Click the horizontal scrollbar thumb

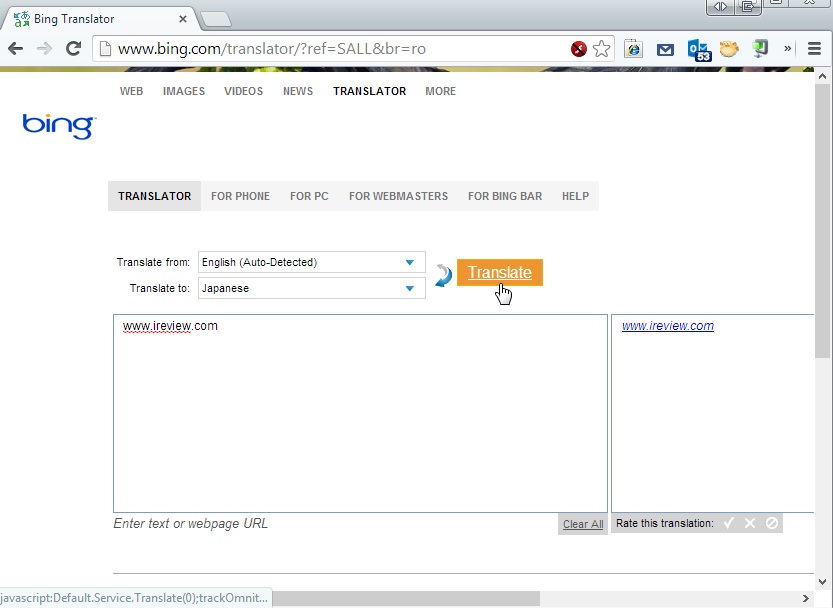pos(406,598)
